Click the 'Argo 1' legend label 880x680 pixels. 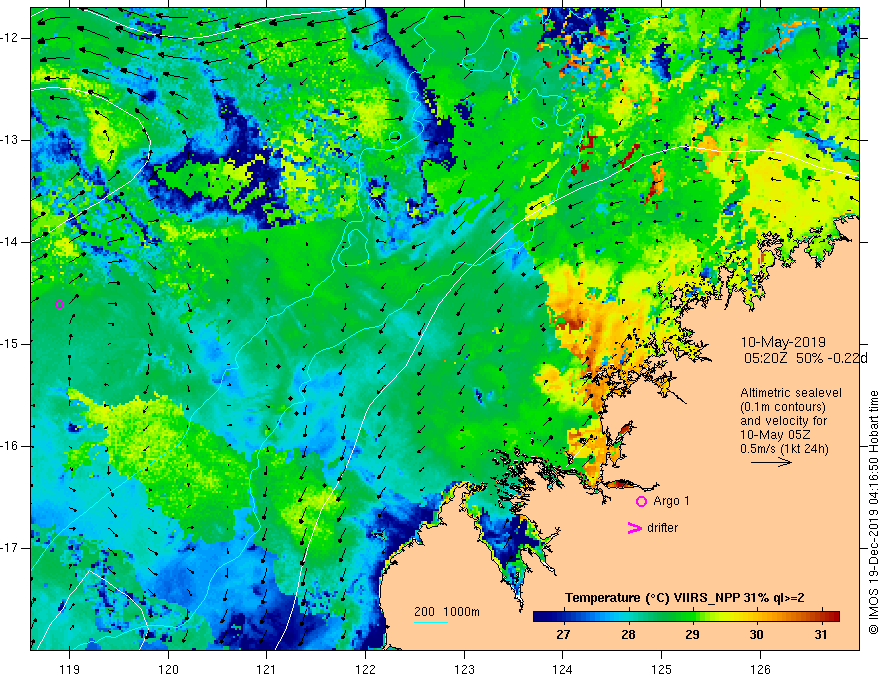671,501
